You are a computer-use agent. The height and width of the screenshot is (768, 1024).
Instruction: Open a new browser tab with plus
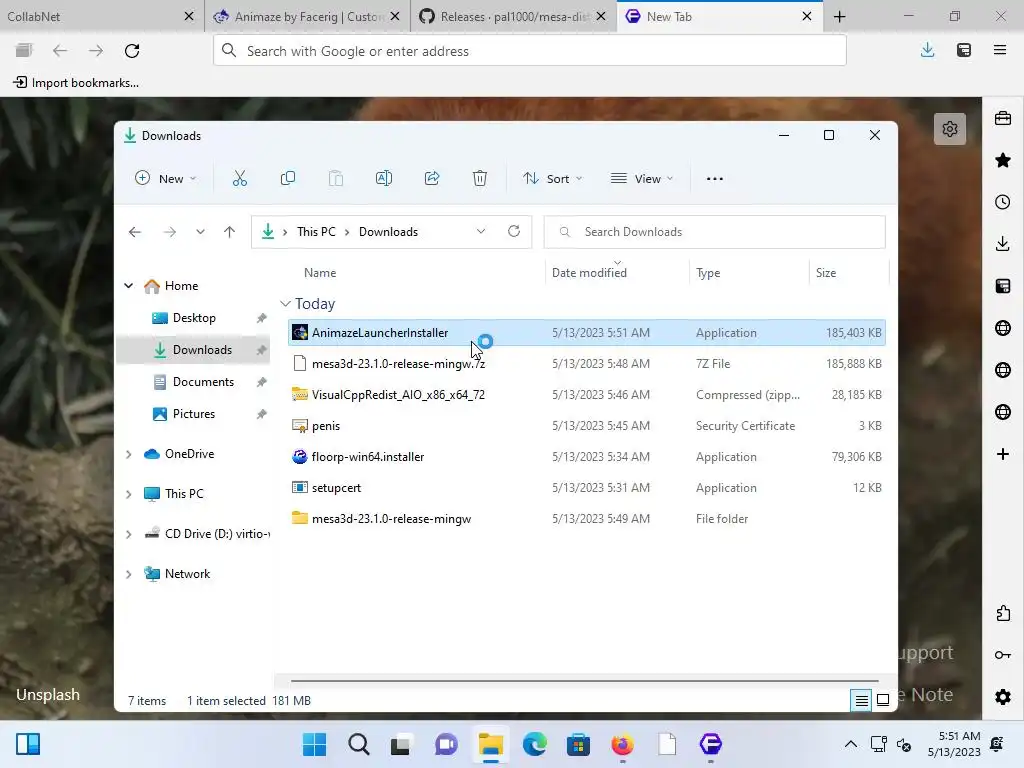pos(840,17)
